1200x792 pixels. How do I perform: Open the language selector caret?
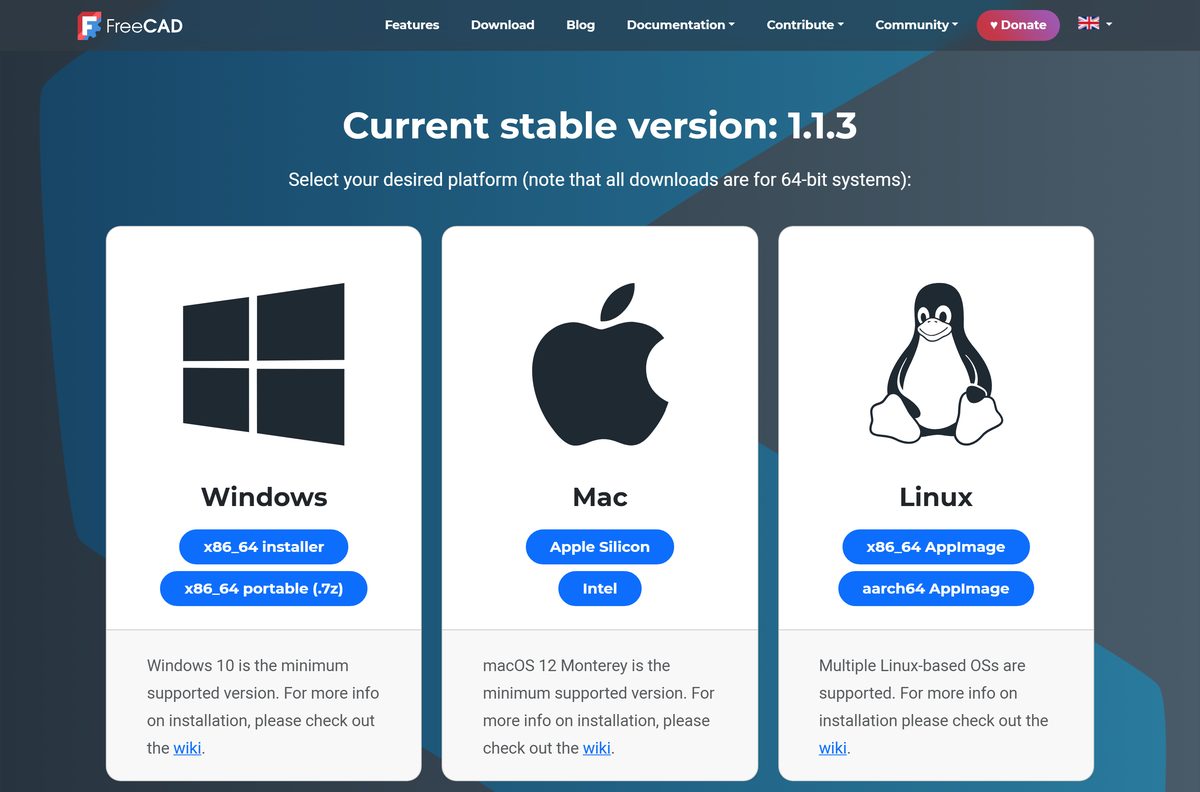point(1109,24)
